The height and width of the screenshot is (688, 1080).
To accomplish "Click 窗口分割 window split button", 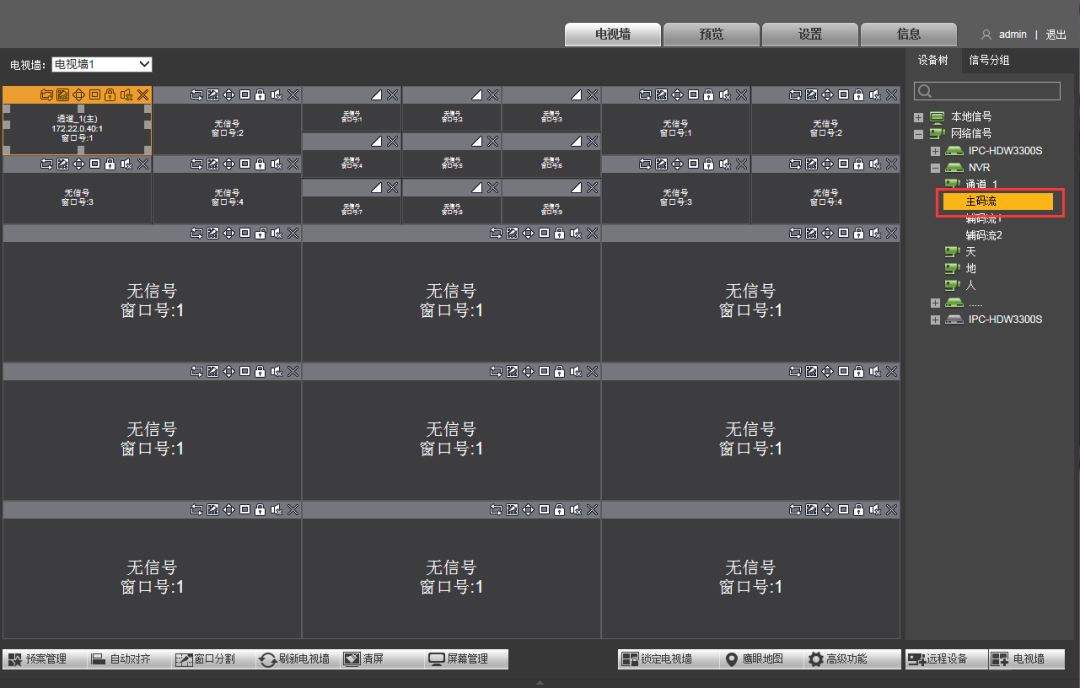I will (205, 659).
